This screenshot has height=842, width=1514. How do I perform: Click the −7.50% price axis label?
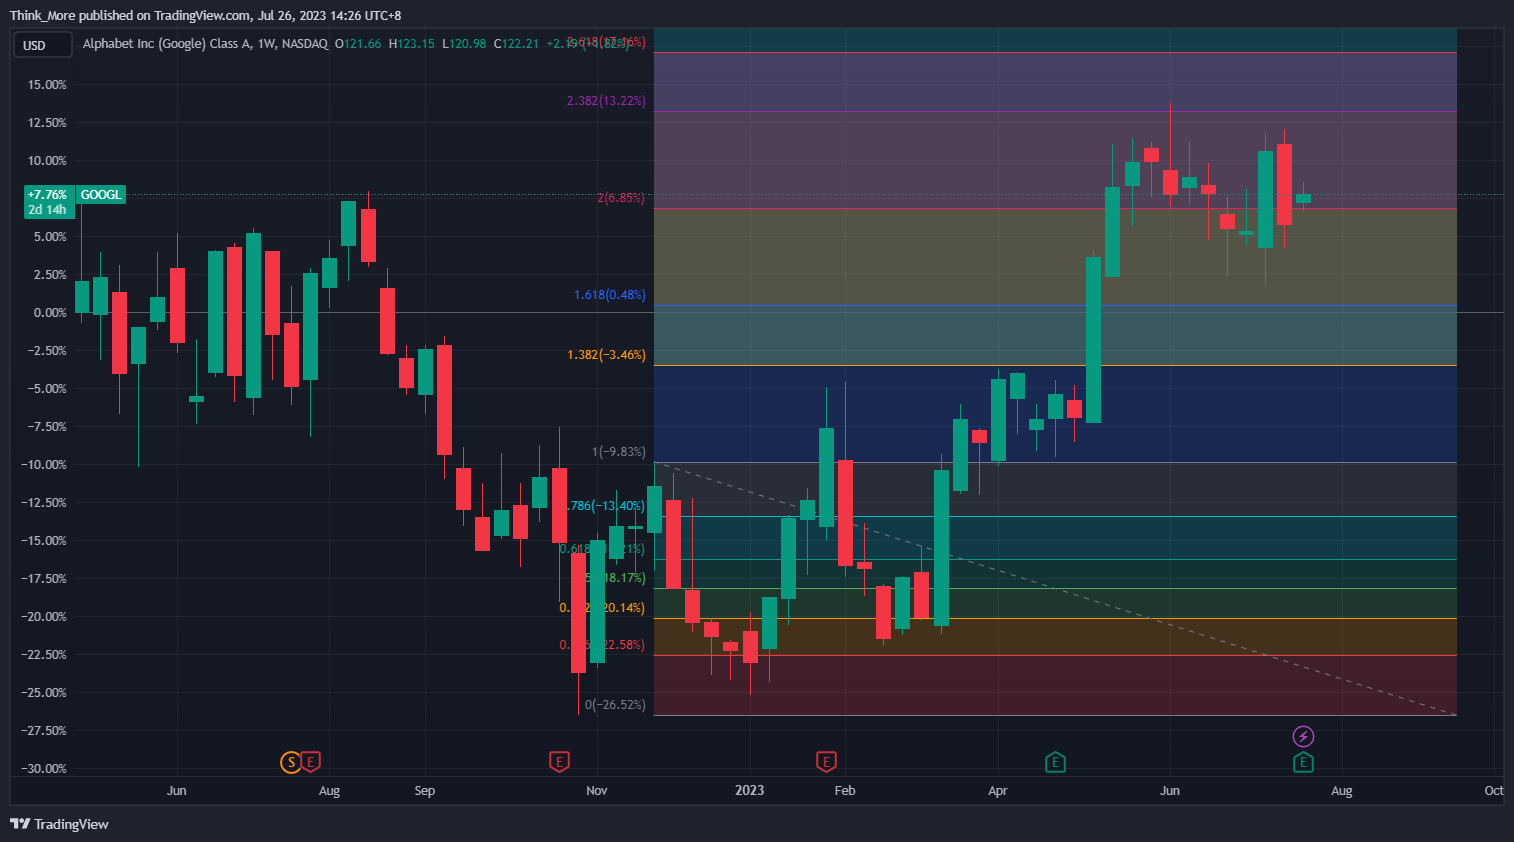[x=46, y=427]
